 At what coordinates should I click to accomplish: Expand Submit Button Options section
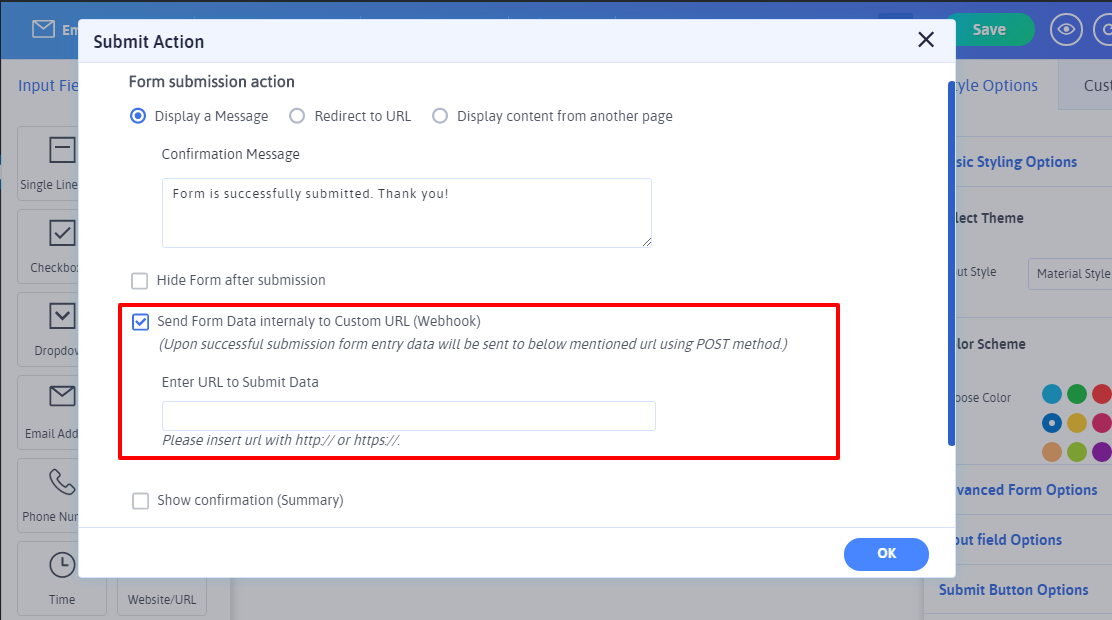(x=1013, y=590)
